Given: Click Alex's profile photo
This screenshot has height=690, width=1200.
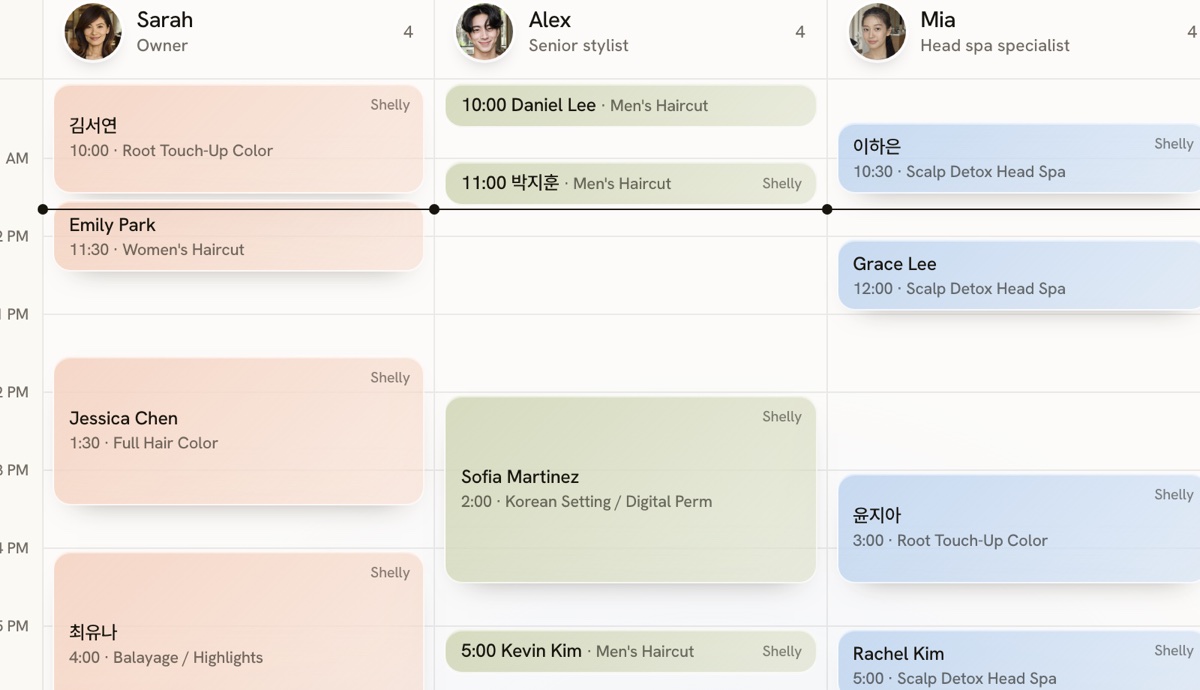Looking at the screenshot, I should 485,32.
